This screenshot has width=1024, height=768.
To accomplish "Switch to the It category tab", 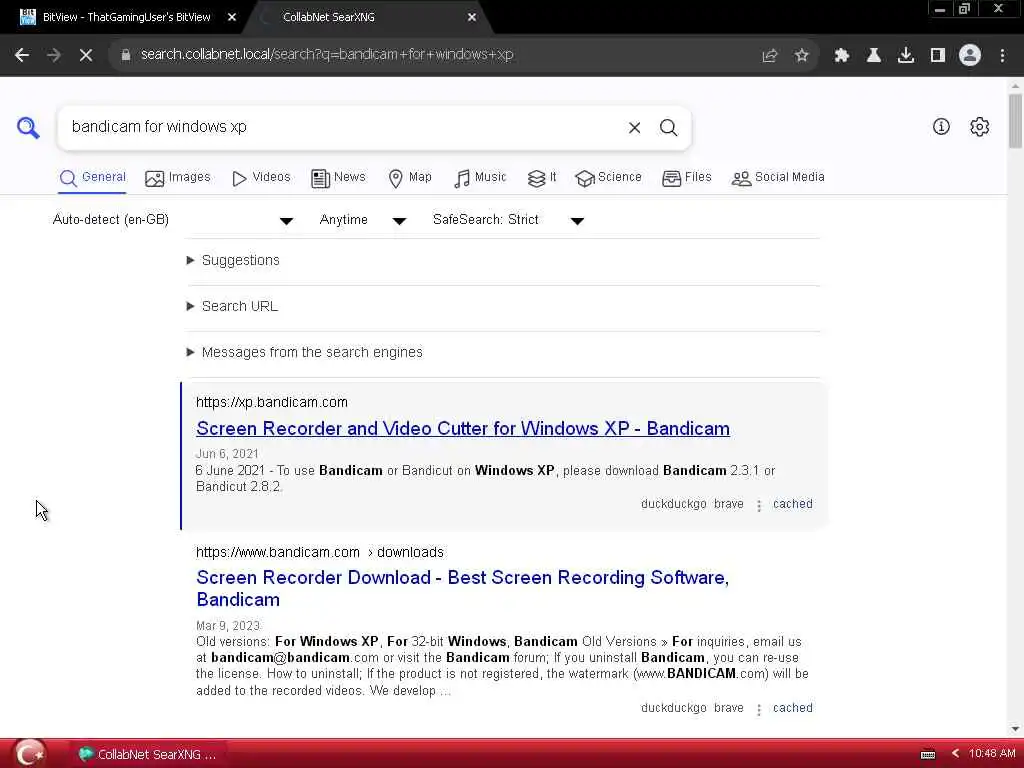I will point(542,178).
